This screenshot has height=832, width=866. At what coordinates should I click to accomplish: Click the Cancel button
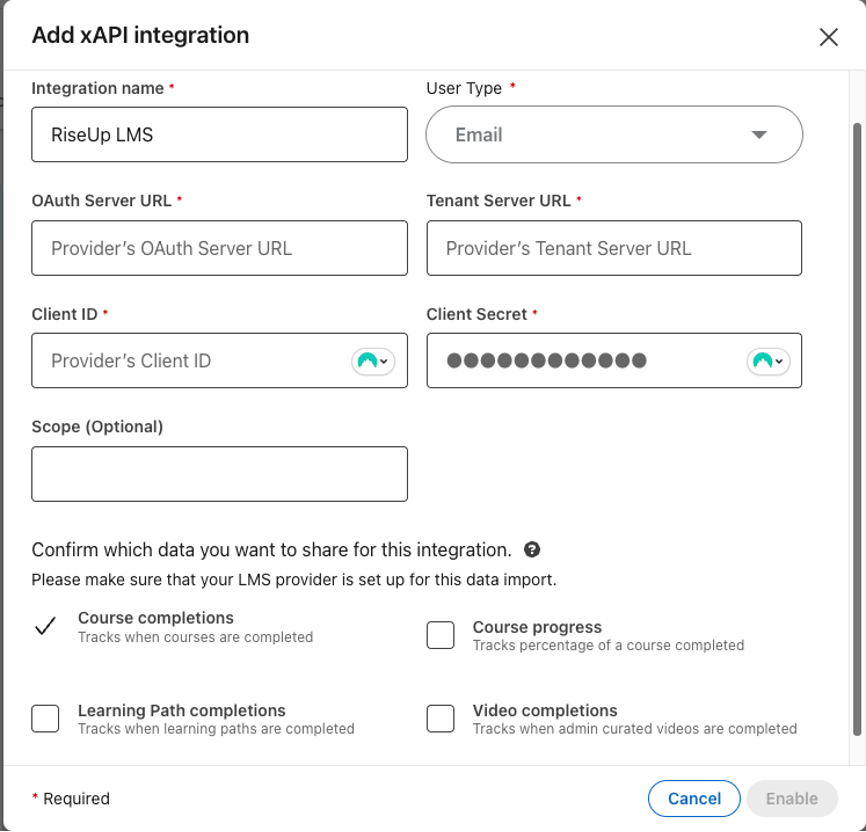694,798
